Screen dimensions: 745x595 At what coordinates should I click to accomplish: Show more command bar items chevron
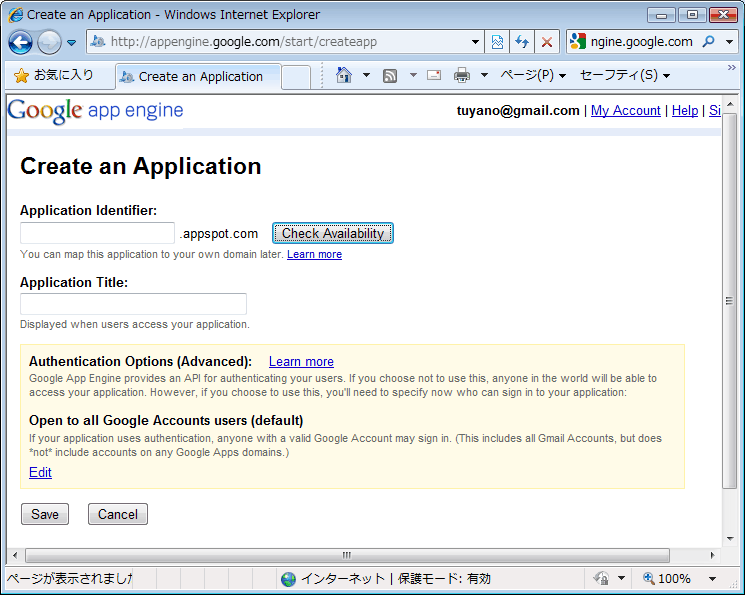pos(732,68)
